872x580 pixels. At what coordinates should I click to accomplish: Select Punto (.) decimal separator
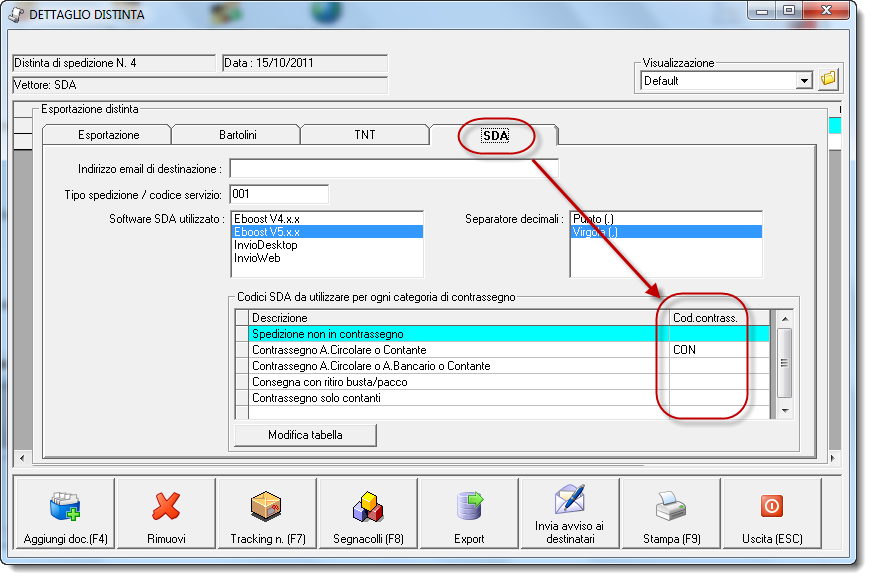tap(666, 219)
